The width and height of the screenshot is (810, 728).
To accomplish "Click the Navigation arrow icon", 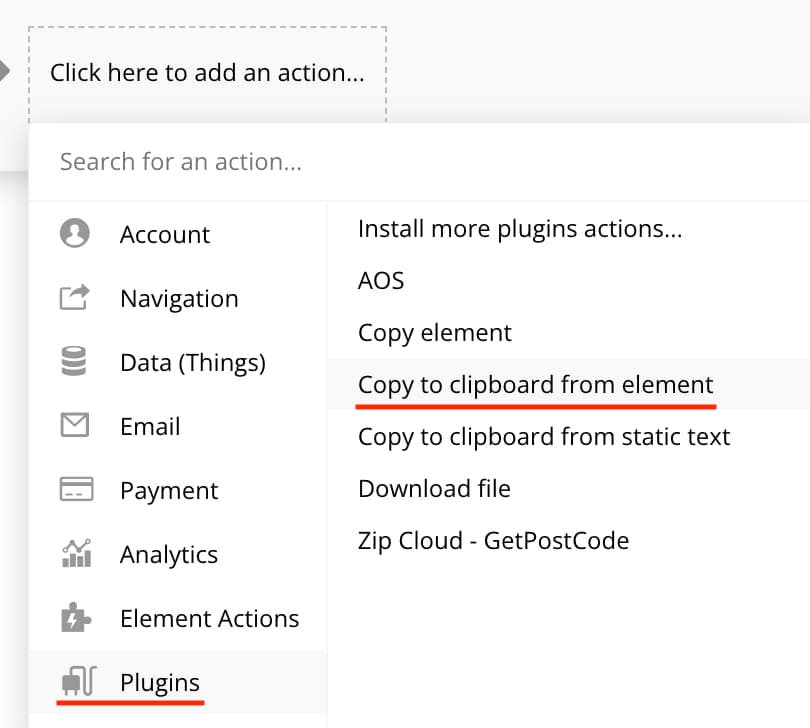I will (x=74, y=297).
